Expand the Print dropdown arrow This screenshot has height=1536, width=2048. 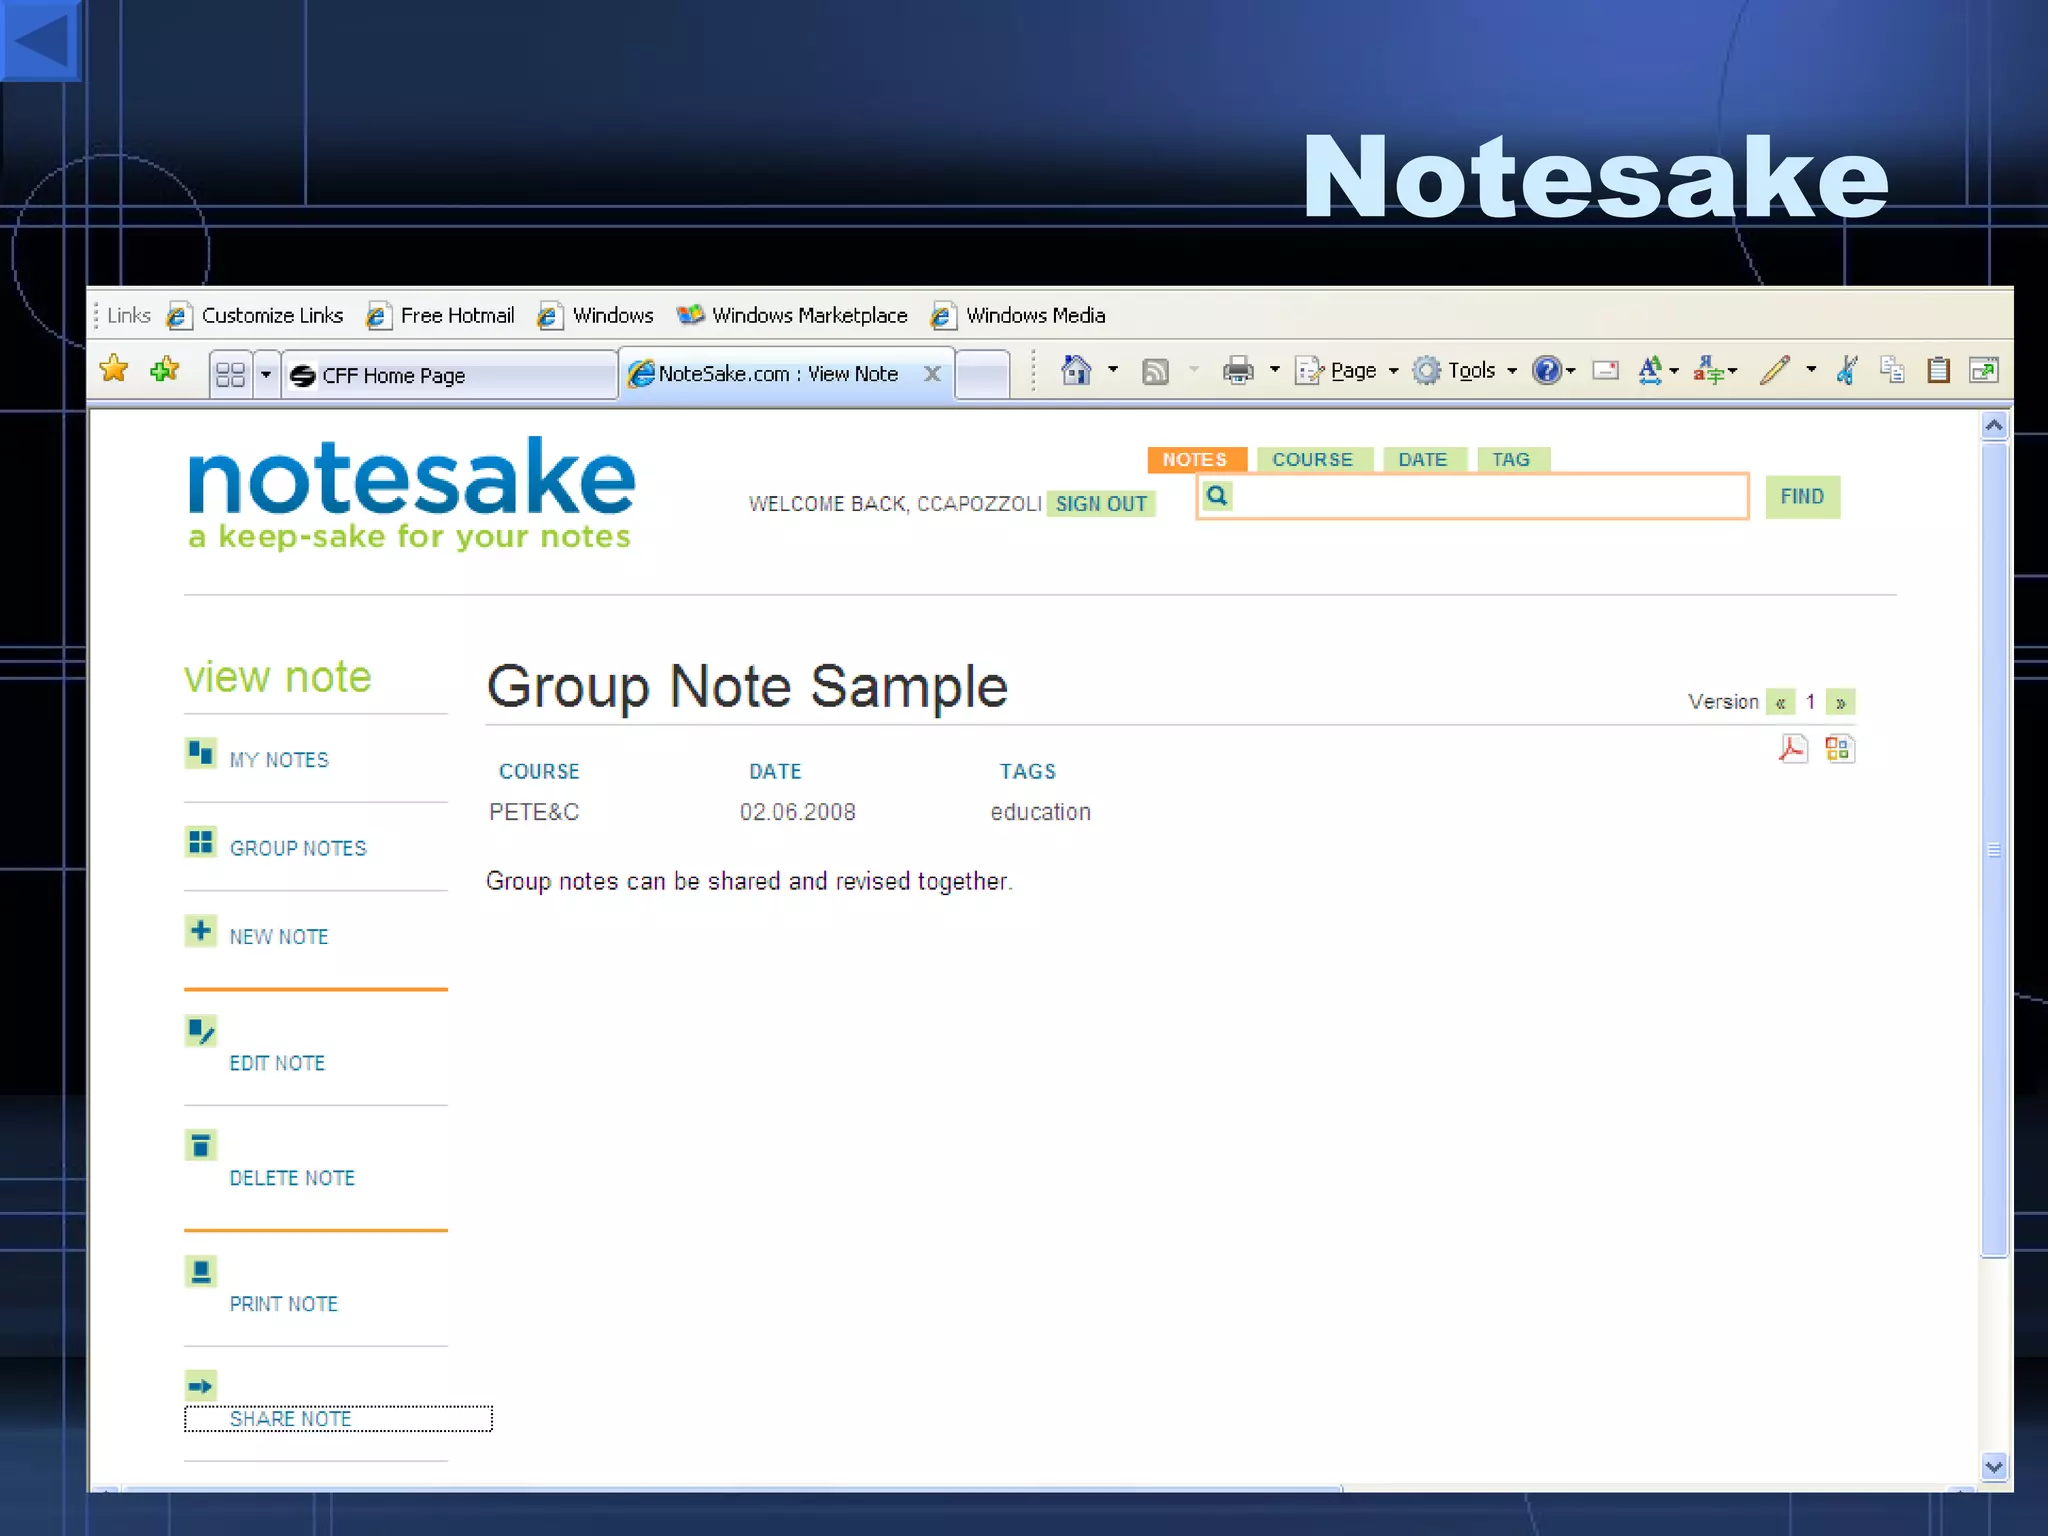[x=1275, y=370]
